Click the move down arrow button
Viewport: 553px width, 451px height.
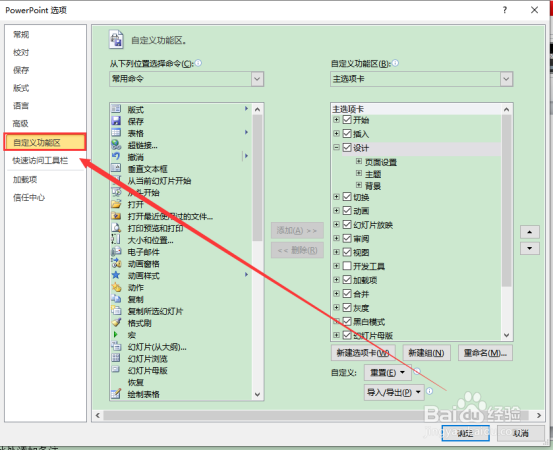529,248
